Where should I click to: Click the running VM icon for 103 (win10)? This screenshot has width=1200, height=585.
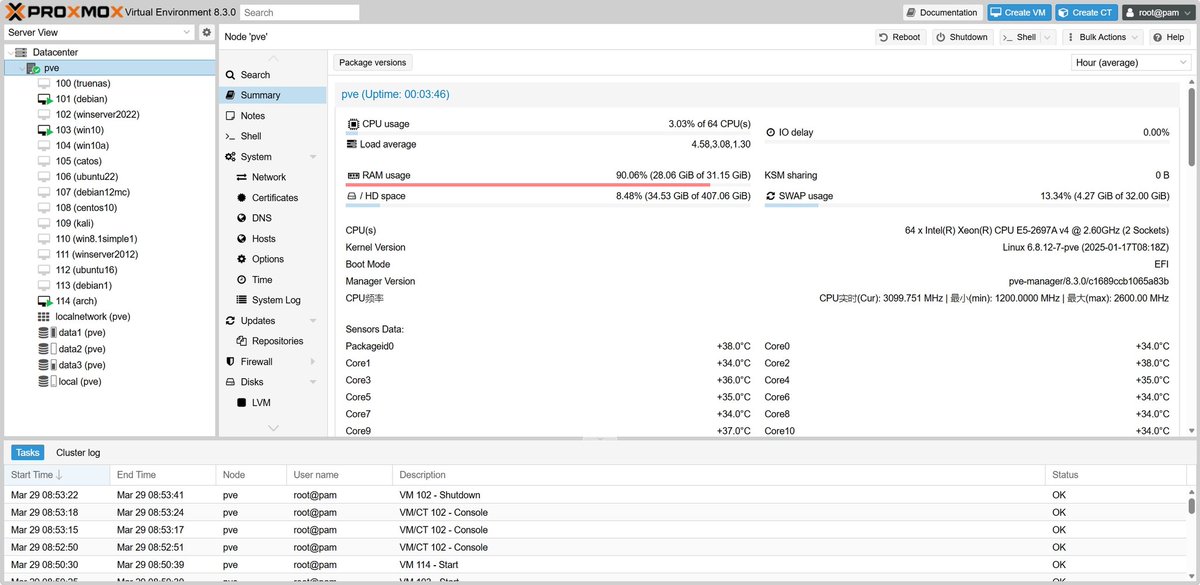point(44,130)
